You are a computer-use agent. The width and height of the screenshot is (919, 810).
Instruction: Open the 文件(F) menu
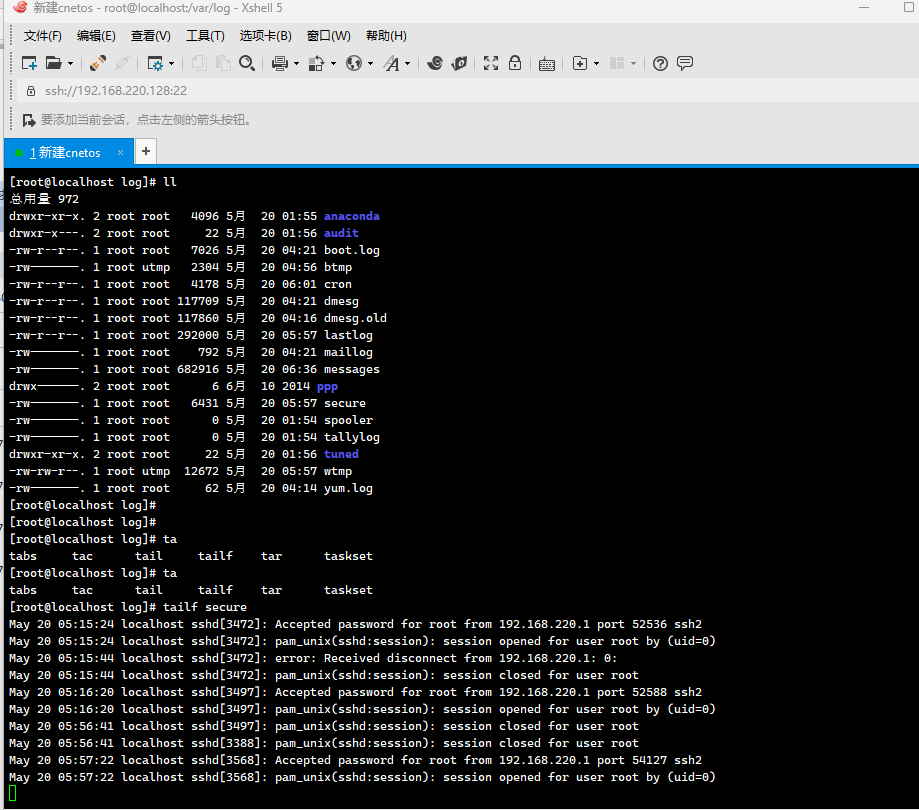tap(43, 36)
